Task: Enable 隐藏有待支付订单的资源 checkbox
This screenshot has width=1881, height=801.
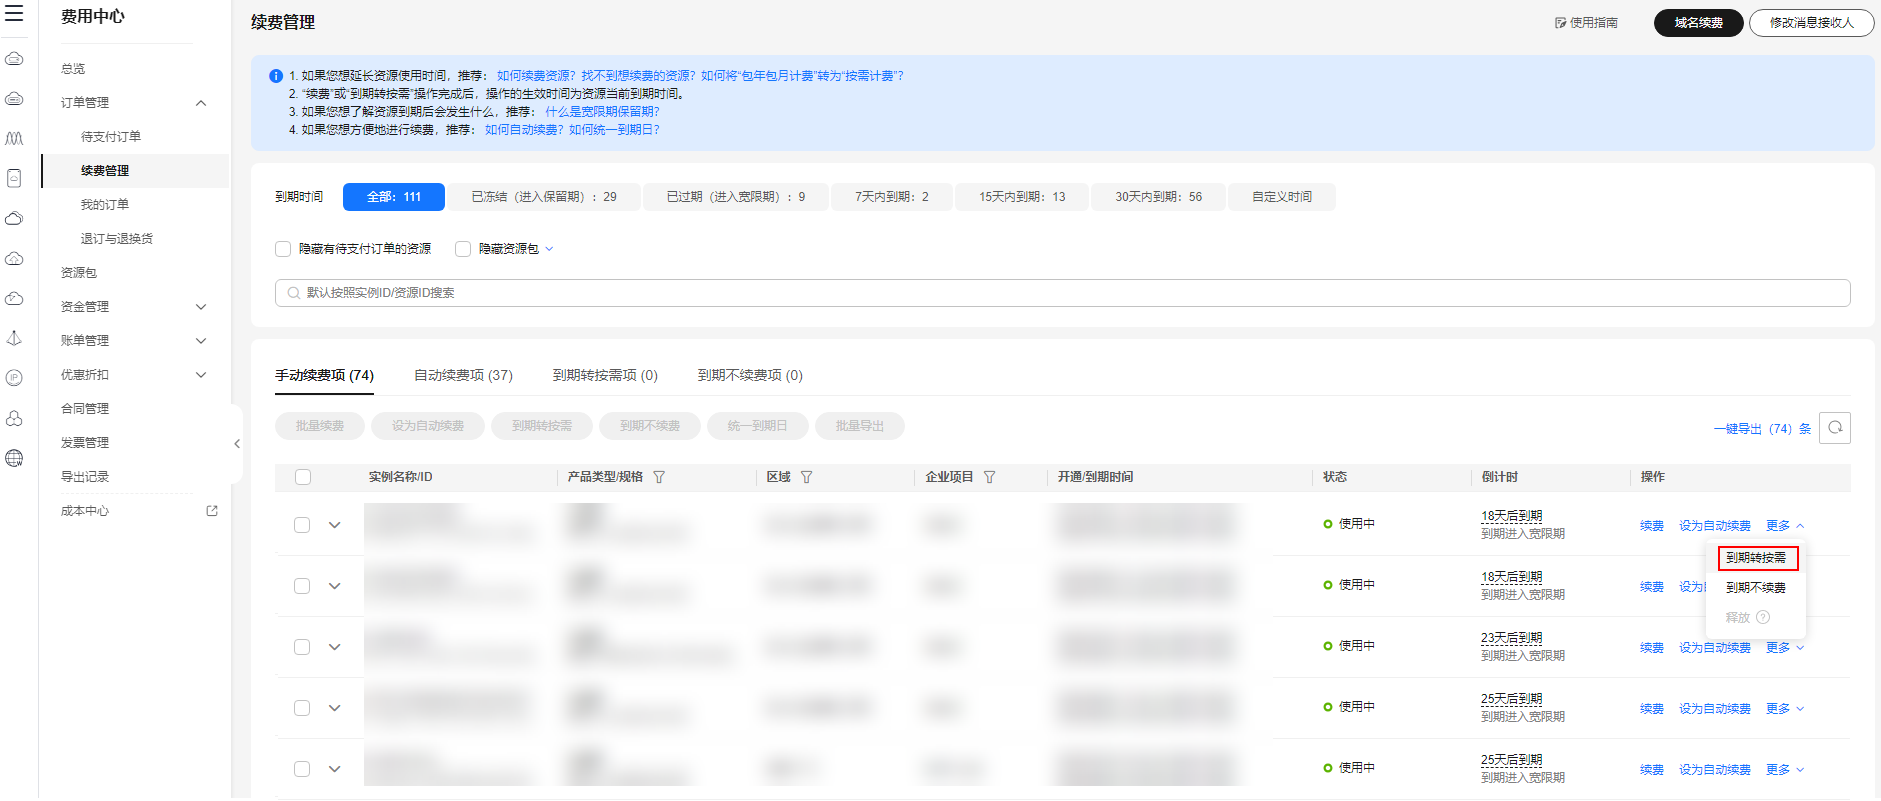Action: click(283, 249)
